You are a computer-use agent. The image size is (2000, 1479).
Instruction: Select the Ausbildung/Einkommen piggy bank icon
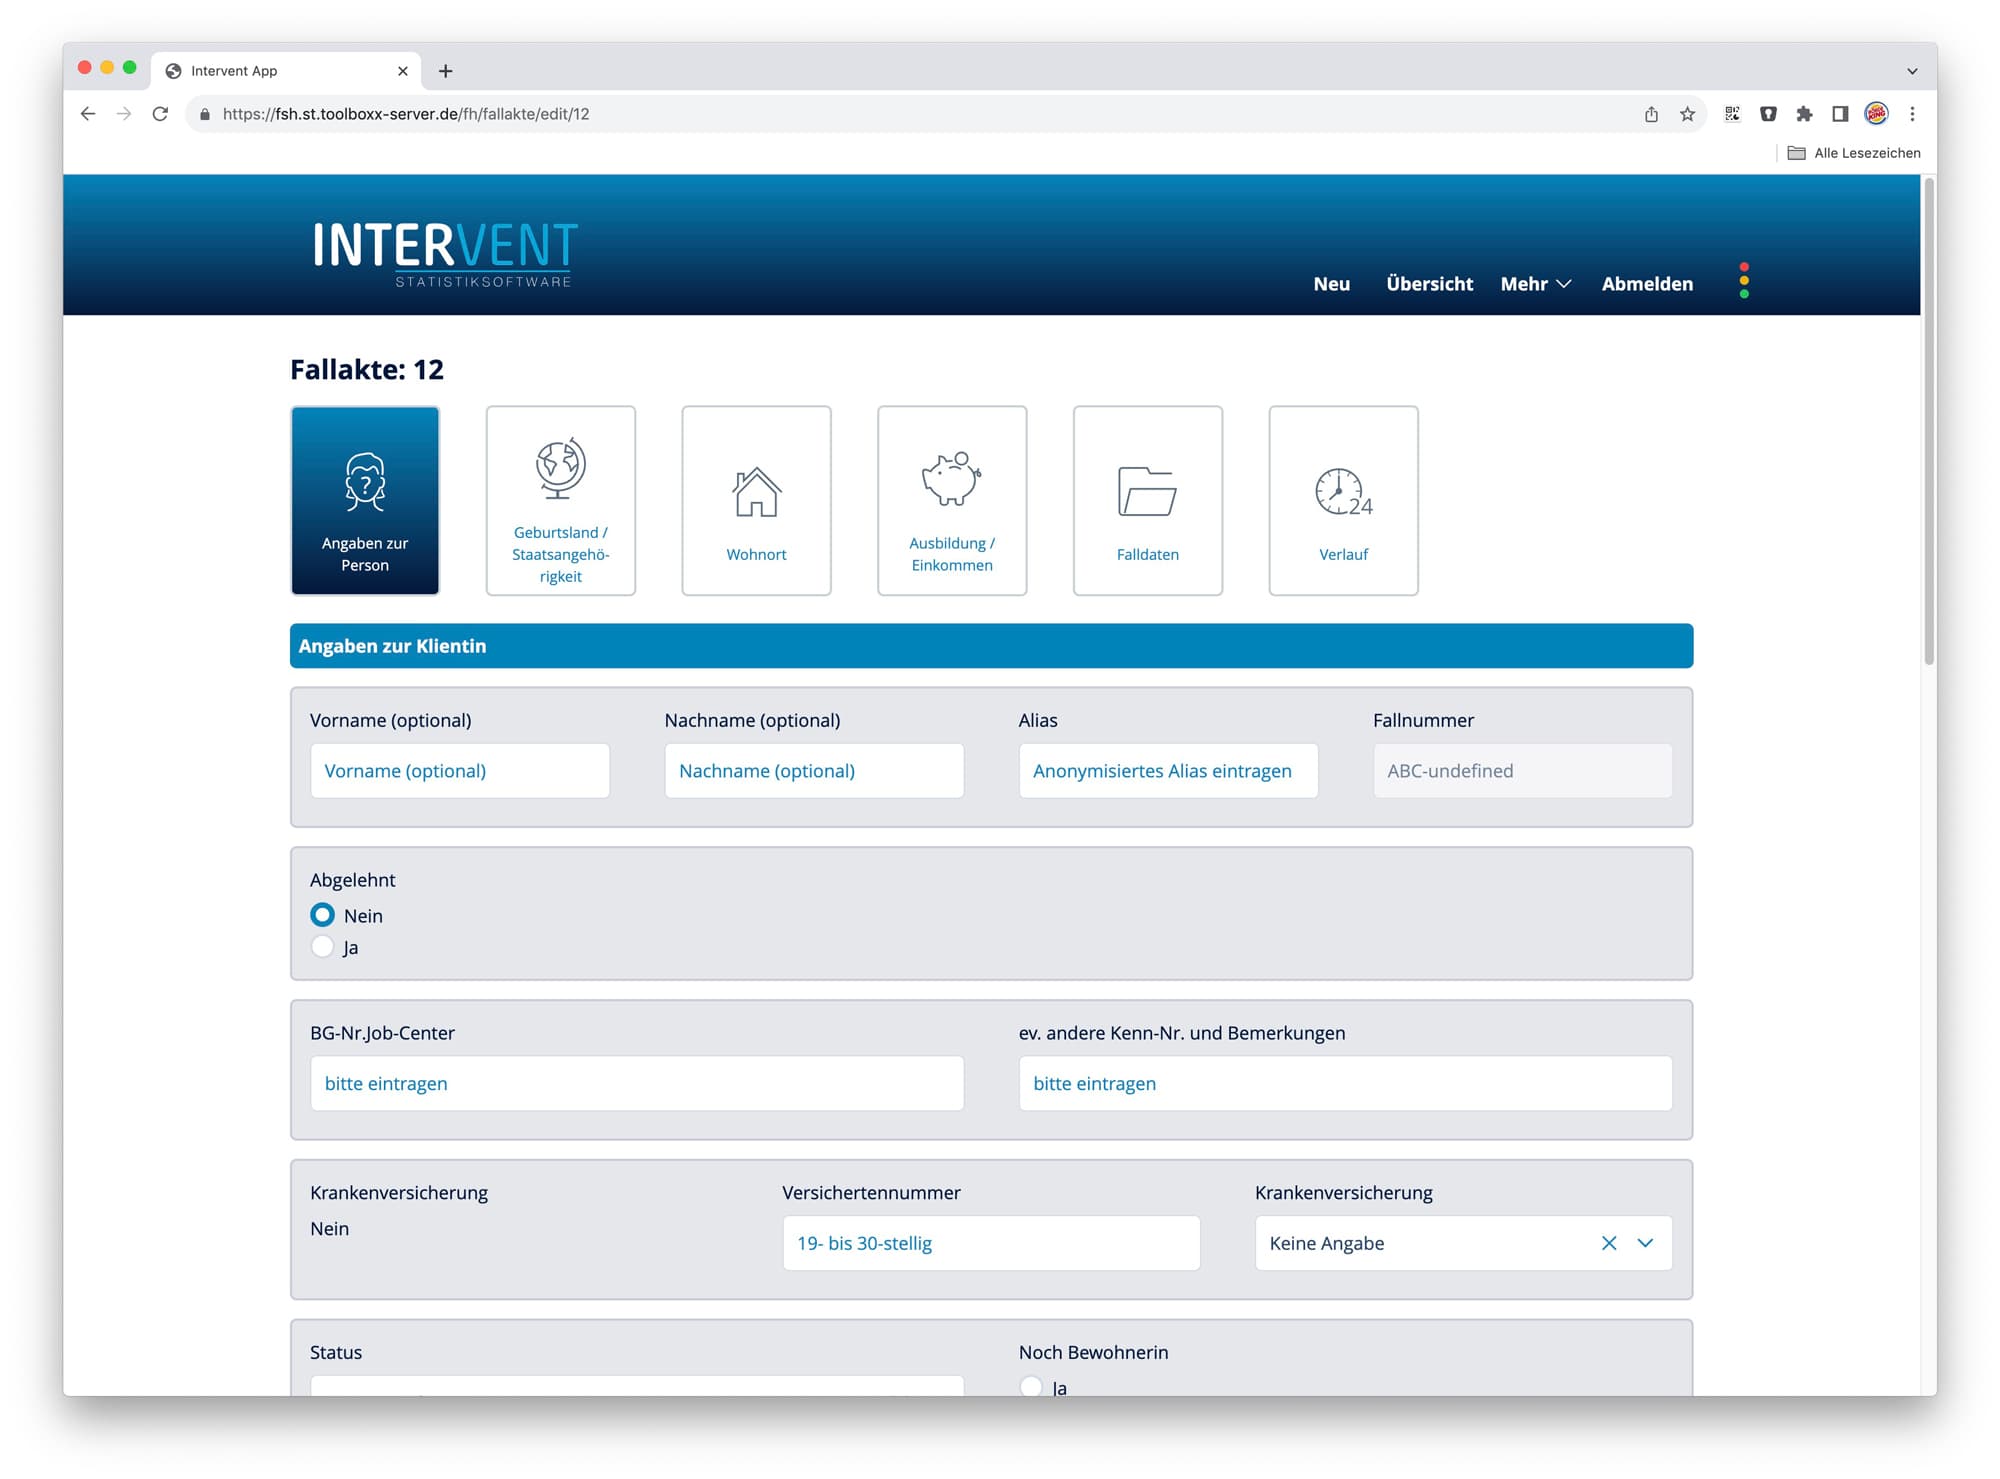coord(951,480)
